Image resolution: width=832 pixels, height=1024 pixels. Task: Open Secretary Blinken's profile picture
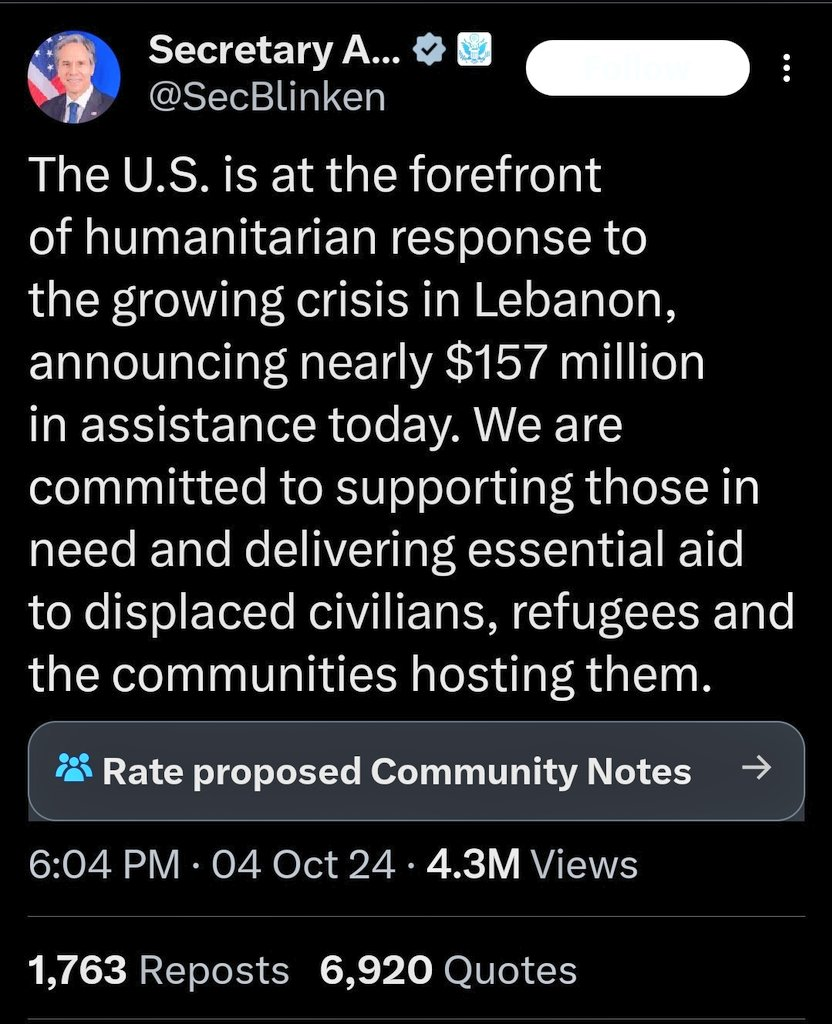point(75,77)
